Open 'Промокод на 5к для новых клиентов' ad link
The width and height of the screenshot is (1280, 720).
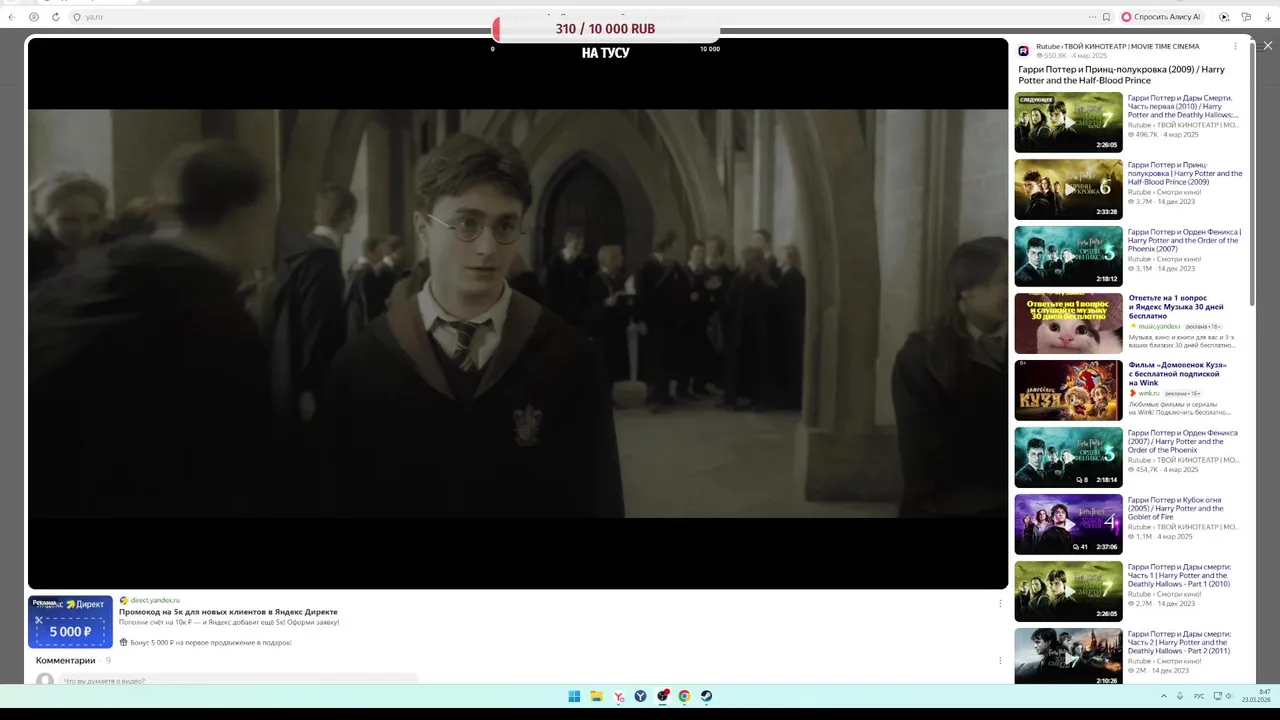(228, 612)
